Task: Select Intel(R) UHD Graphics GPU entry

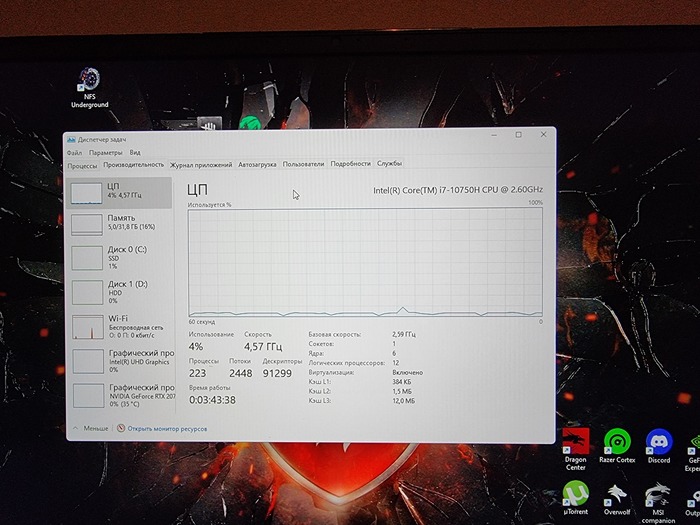Action: point(121,361)
